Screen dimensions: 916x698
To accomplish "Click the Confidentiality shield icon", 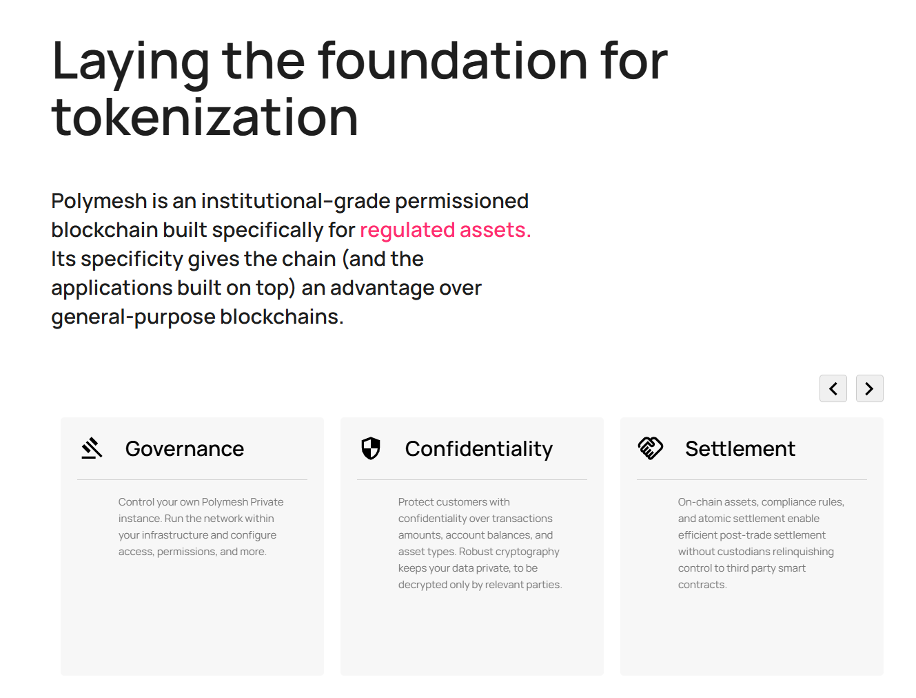I will (x=371, y=448).
